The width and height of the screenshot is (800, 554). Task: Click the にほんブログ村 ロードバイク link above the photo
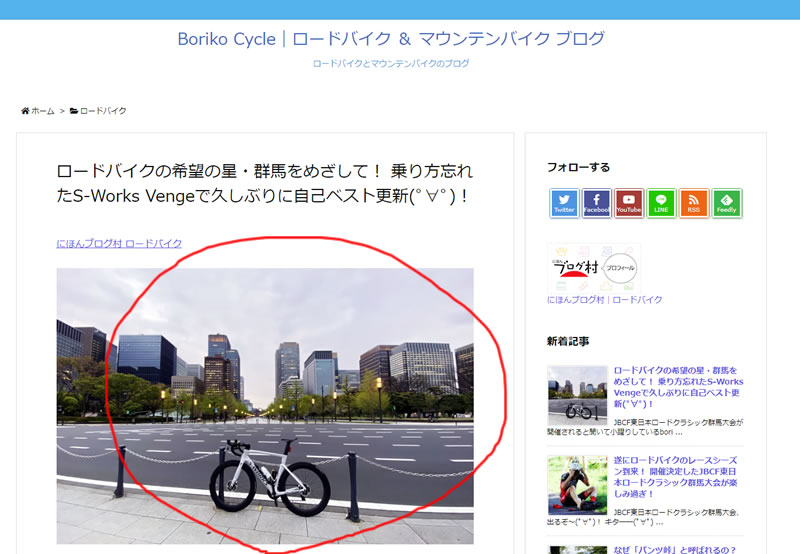click(x=119, y=243)
